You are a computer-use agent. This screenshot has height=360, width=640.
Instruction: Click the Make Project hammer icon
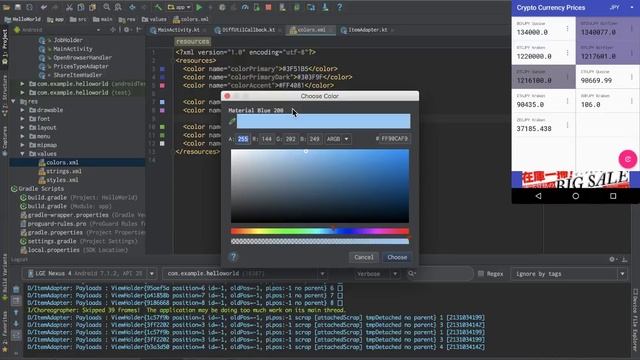tap(158, 7)
